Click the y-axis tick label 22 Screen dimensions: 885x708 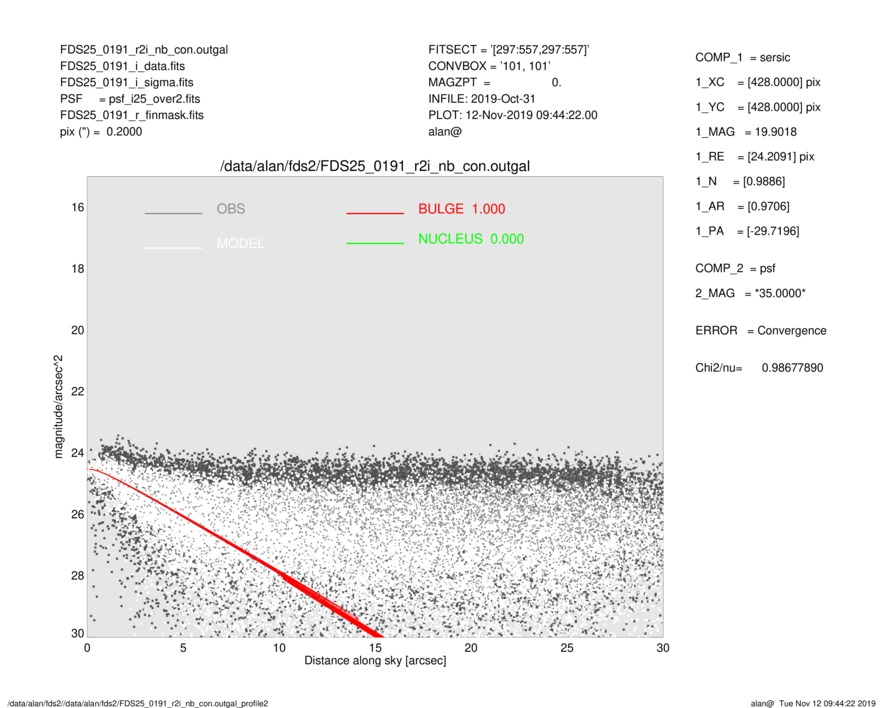pyautogui.click(x=77, y=391)
